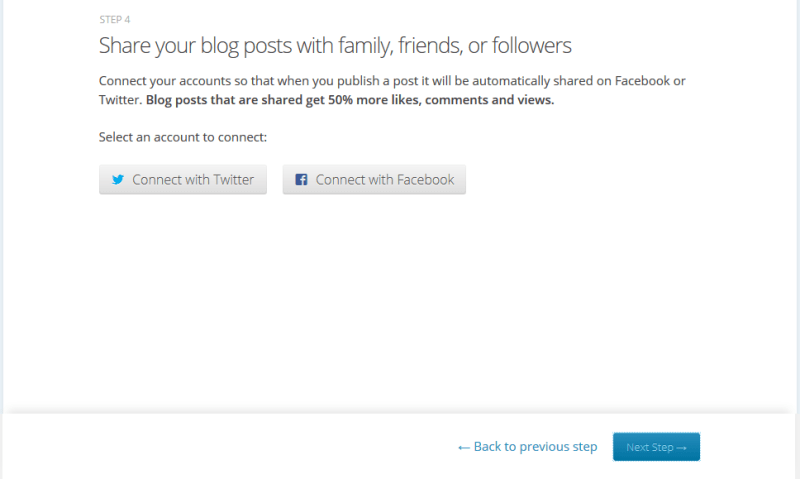Click the word Twitter starting the second description line
The image size is (800, 479).
119,100
